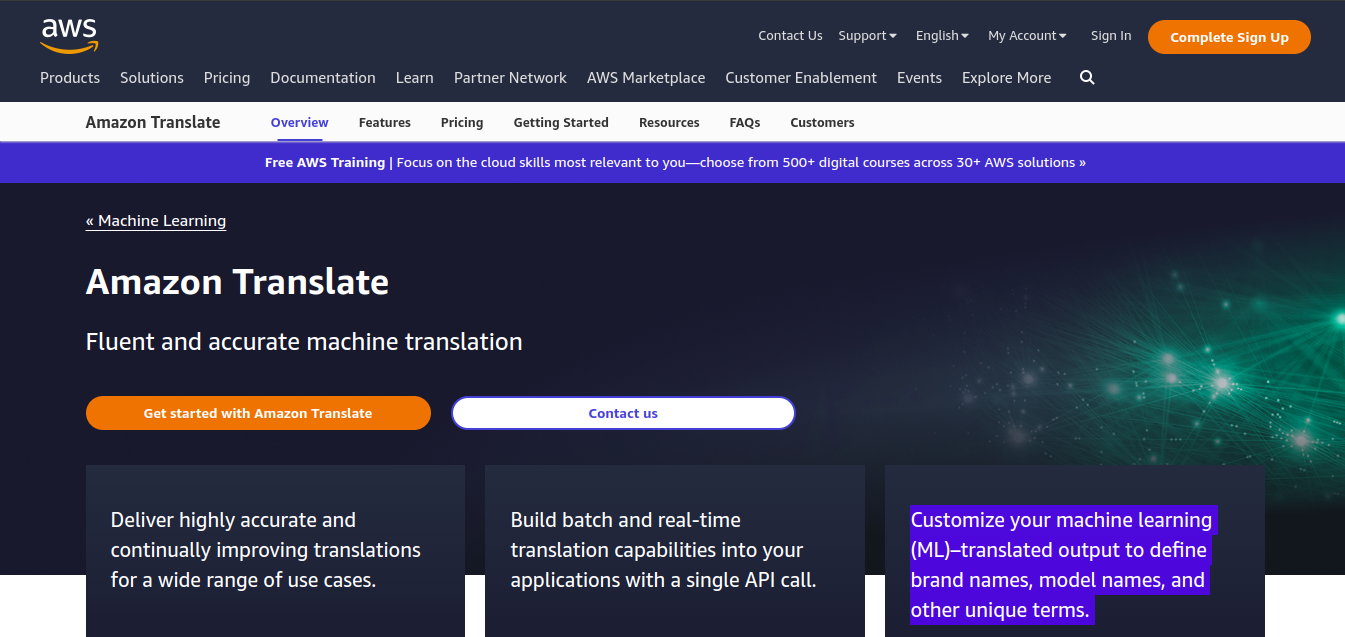Click the Complete Sign Up button

click(1229, 37)
